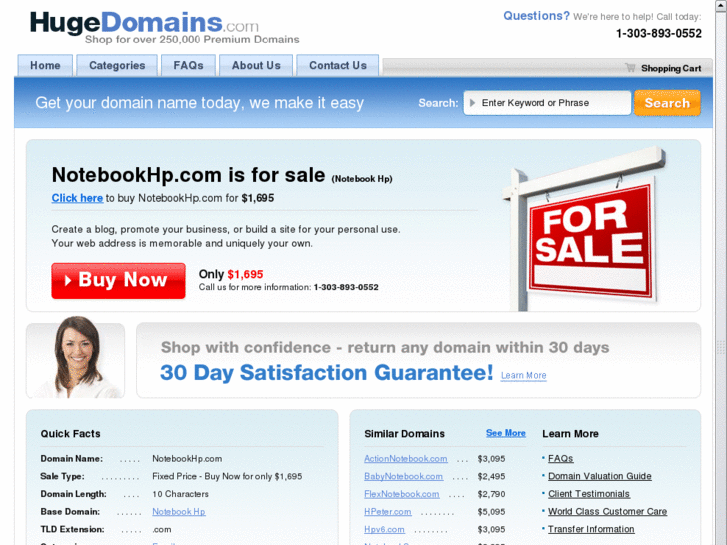Click the 'Click here' purchase link

pyautogui.click(x=77, y=198)
